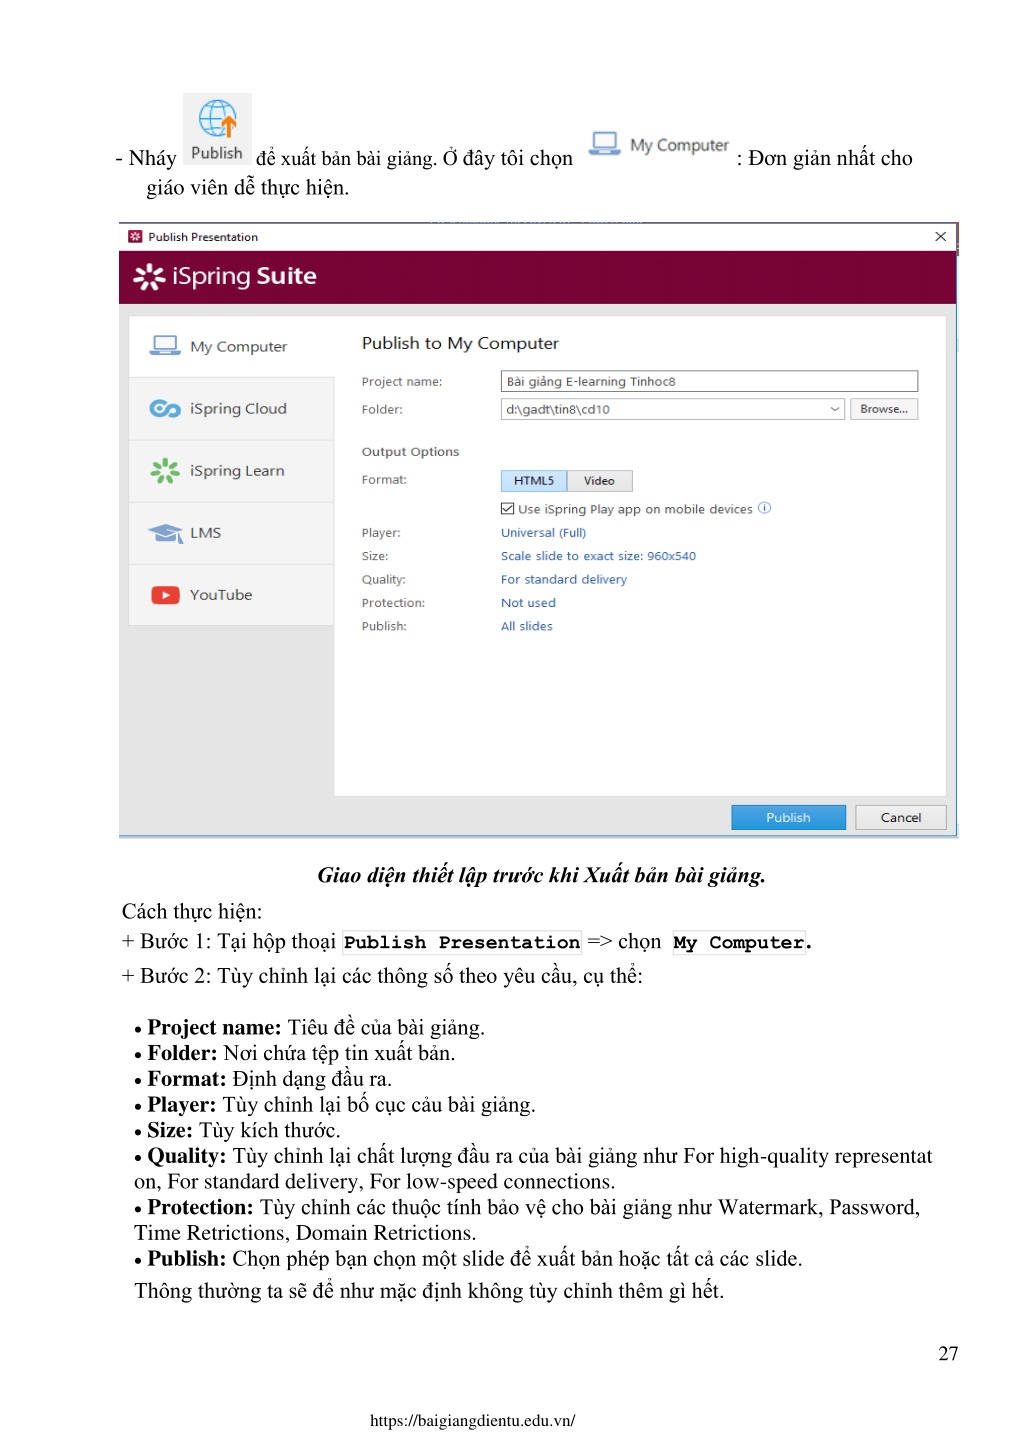Viewport: 1023px width, 1447px height.
Task: Click the bold Folder: bullet term
Action: pyautogui.click(x=182, y=1053)
